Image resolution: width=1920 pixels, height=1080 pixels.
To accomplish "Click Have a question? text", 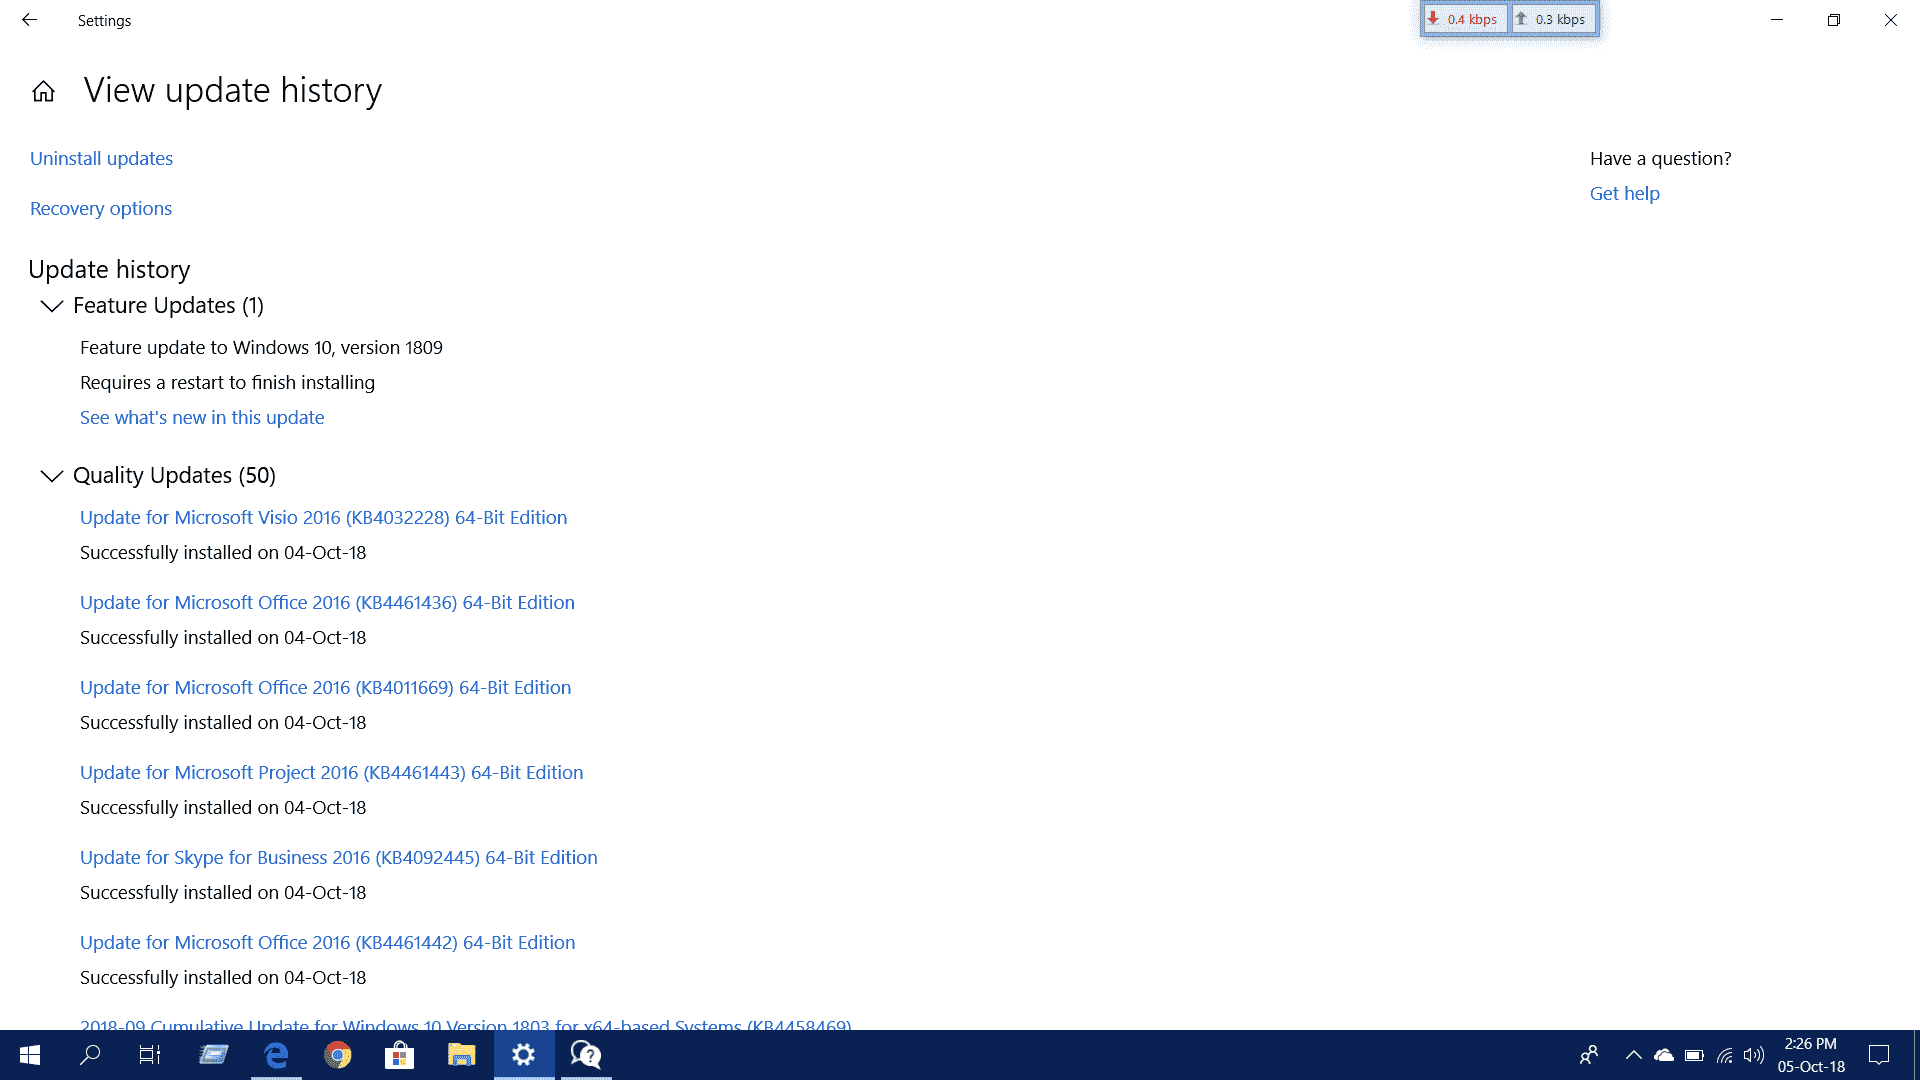I will [x=1661, y=159].
